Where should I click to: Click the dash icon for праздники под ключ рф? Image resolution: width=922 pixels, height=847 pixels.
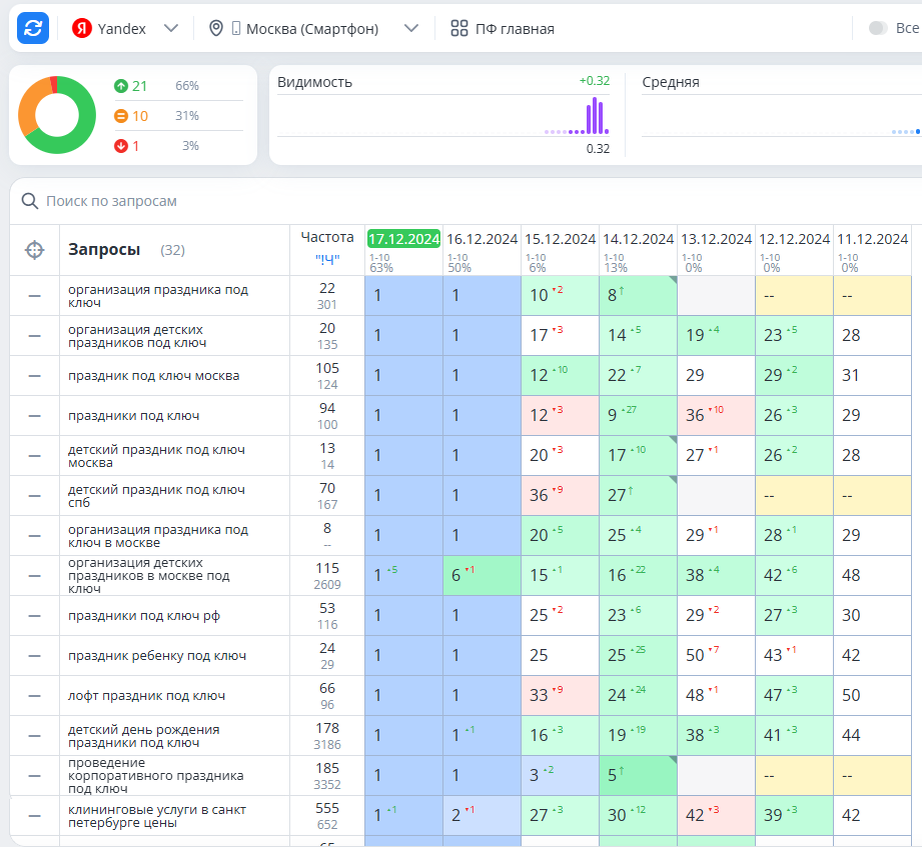[x=35, y=616]
